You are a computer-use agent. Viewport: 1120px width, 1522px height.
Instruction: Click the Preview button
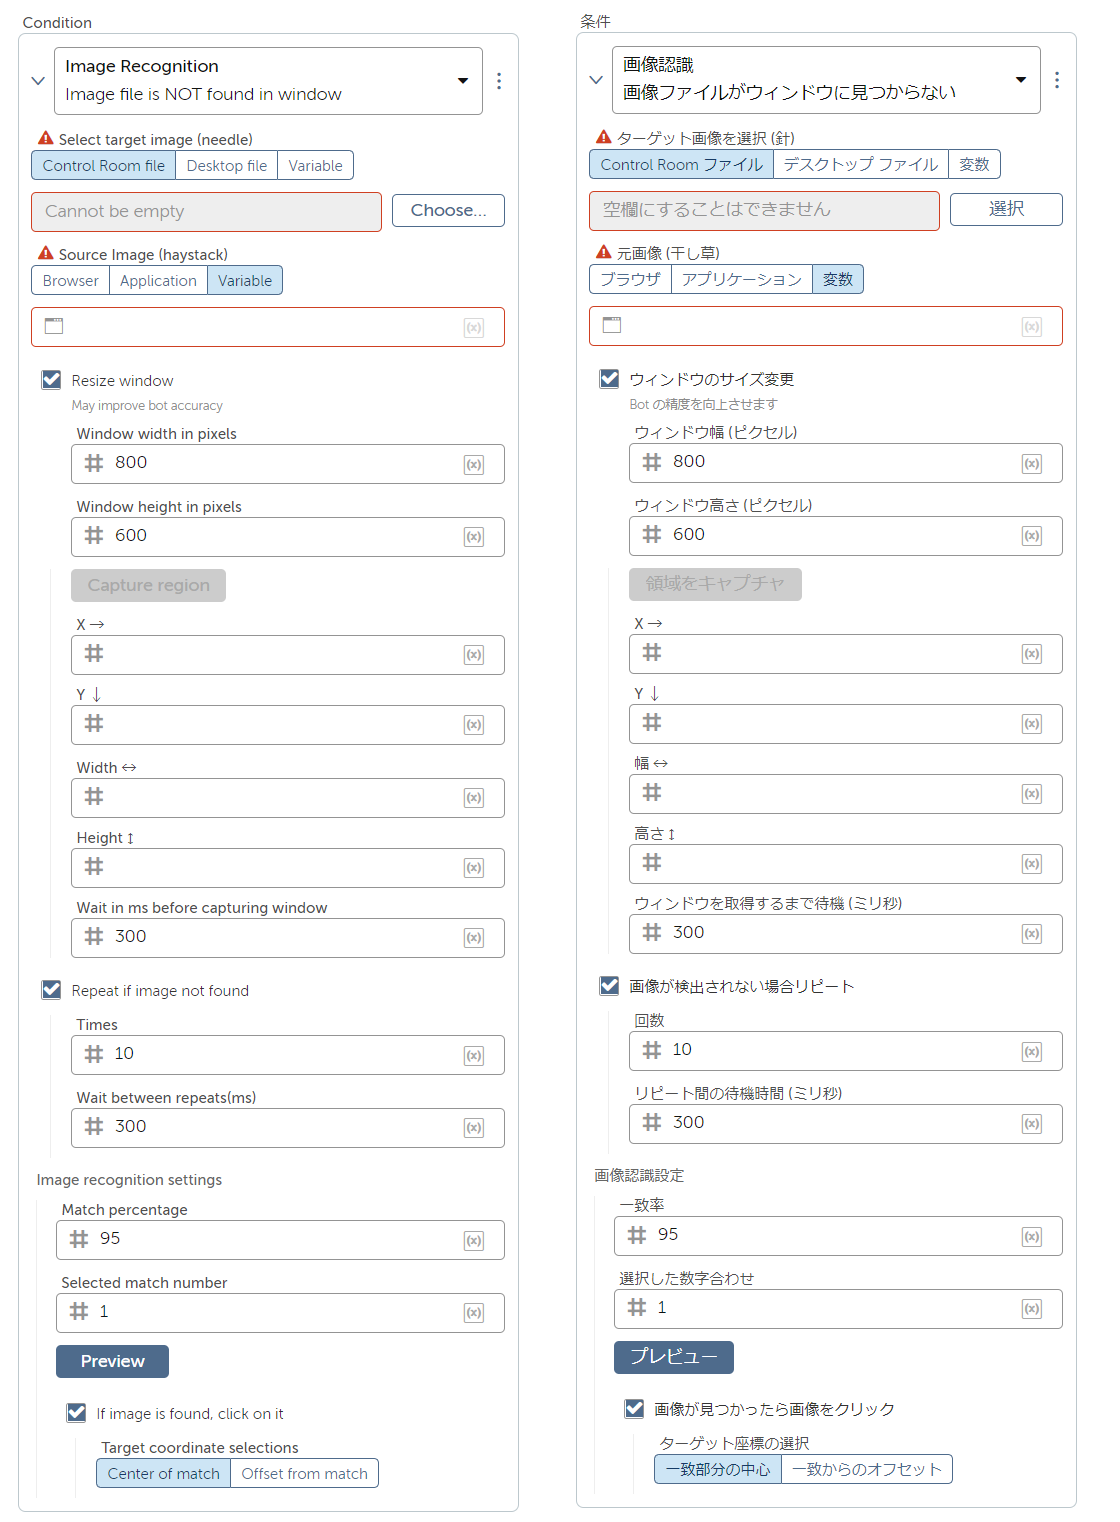(112, 1361)
